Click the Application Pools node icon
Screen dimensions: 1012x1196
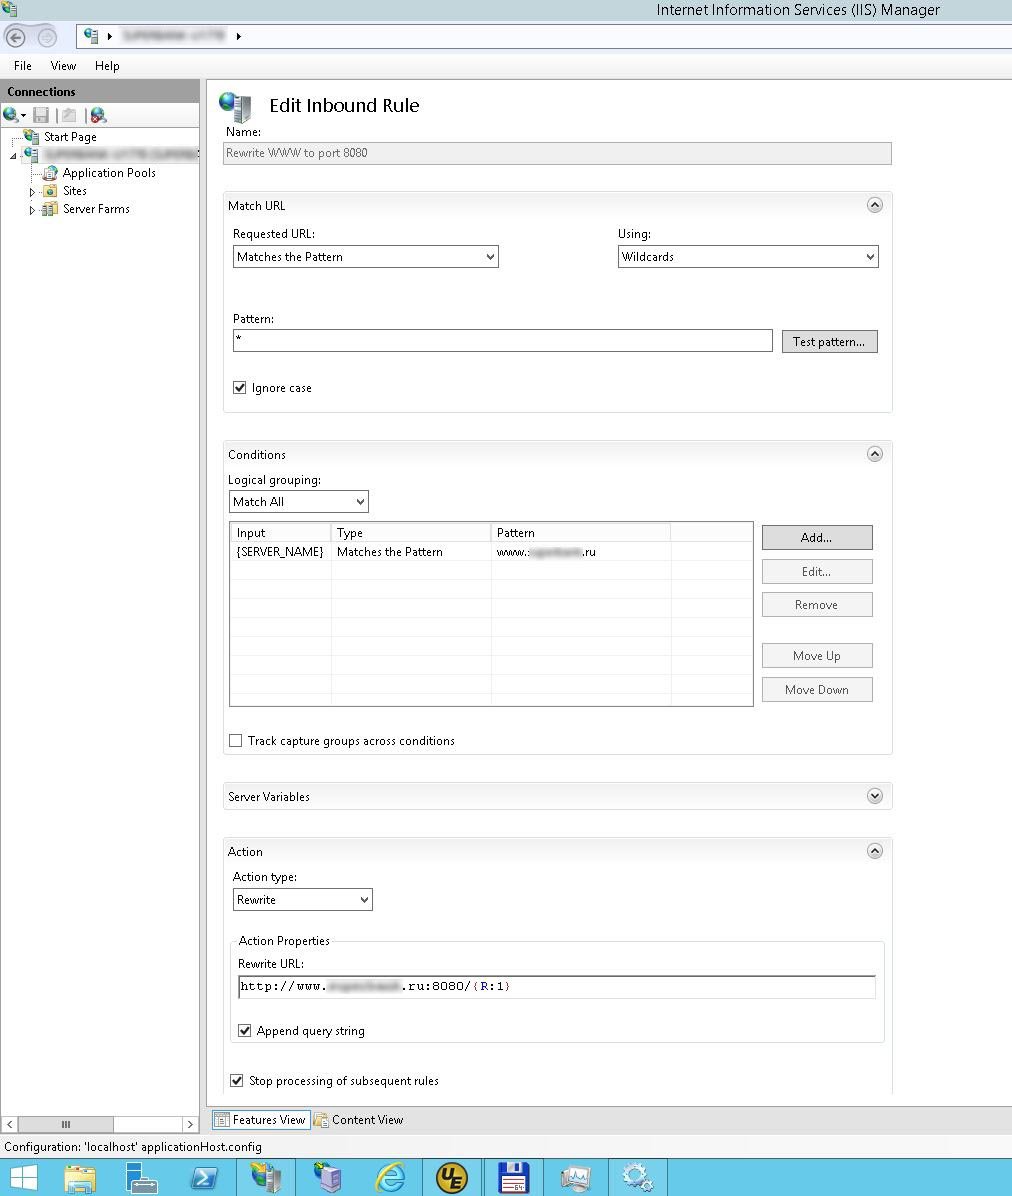tap(50, 173)
